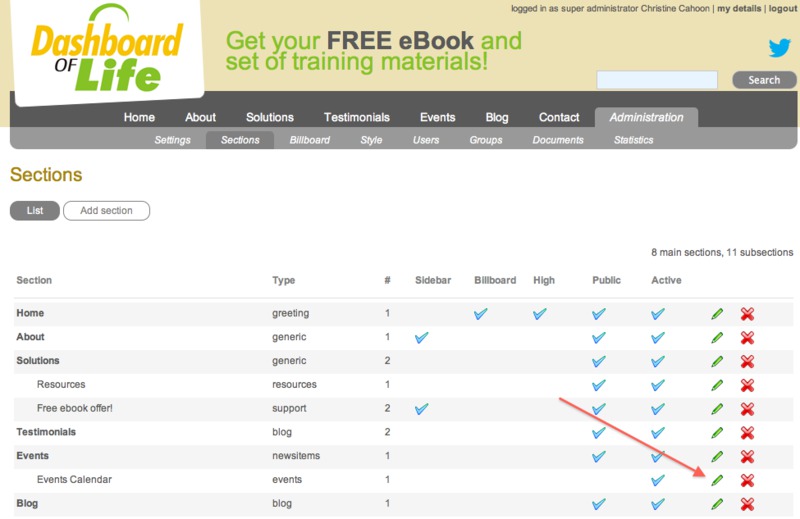
Task: Click the Twitter bird icon
Action: pyautogui.click(x=779, y=47)
